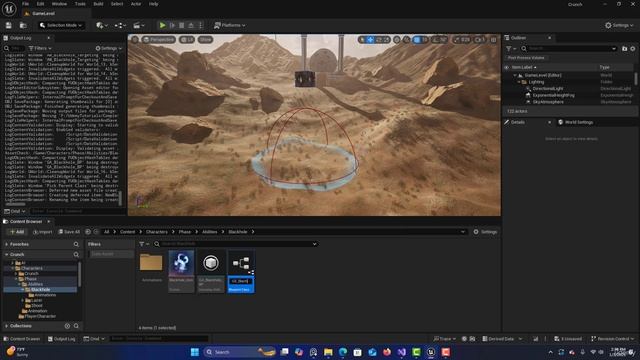640x360 pixels.
Task: Open the viewport Show menu
Action: point(205,40)
